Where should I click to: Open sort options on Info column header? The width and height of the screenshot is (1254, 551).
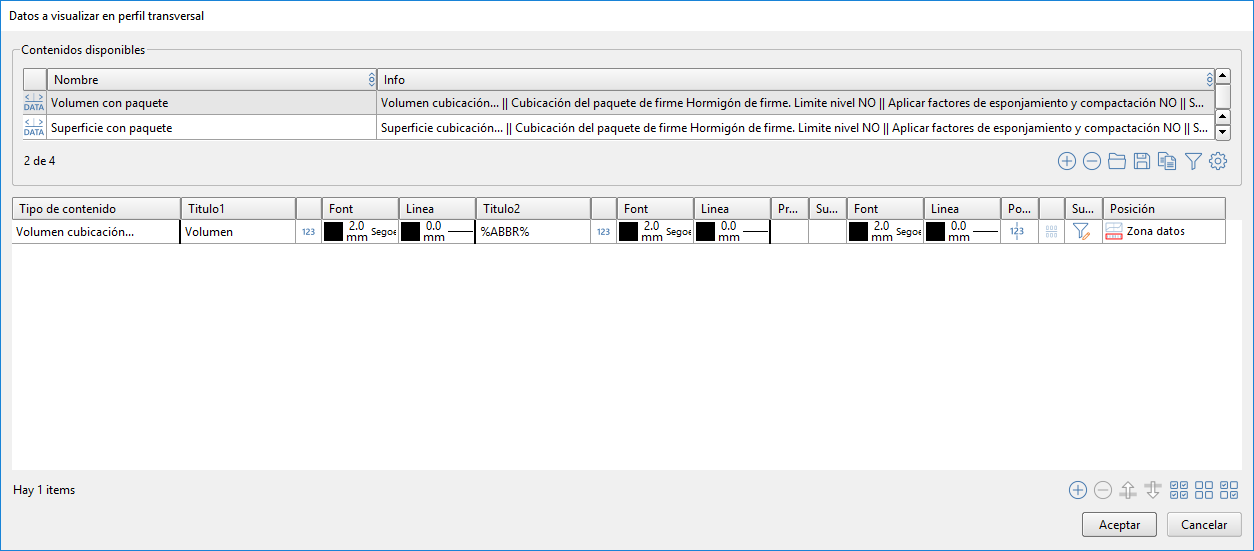click(1210, 79)
